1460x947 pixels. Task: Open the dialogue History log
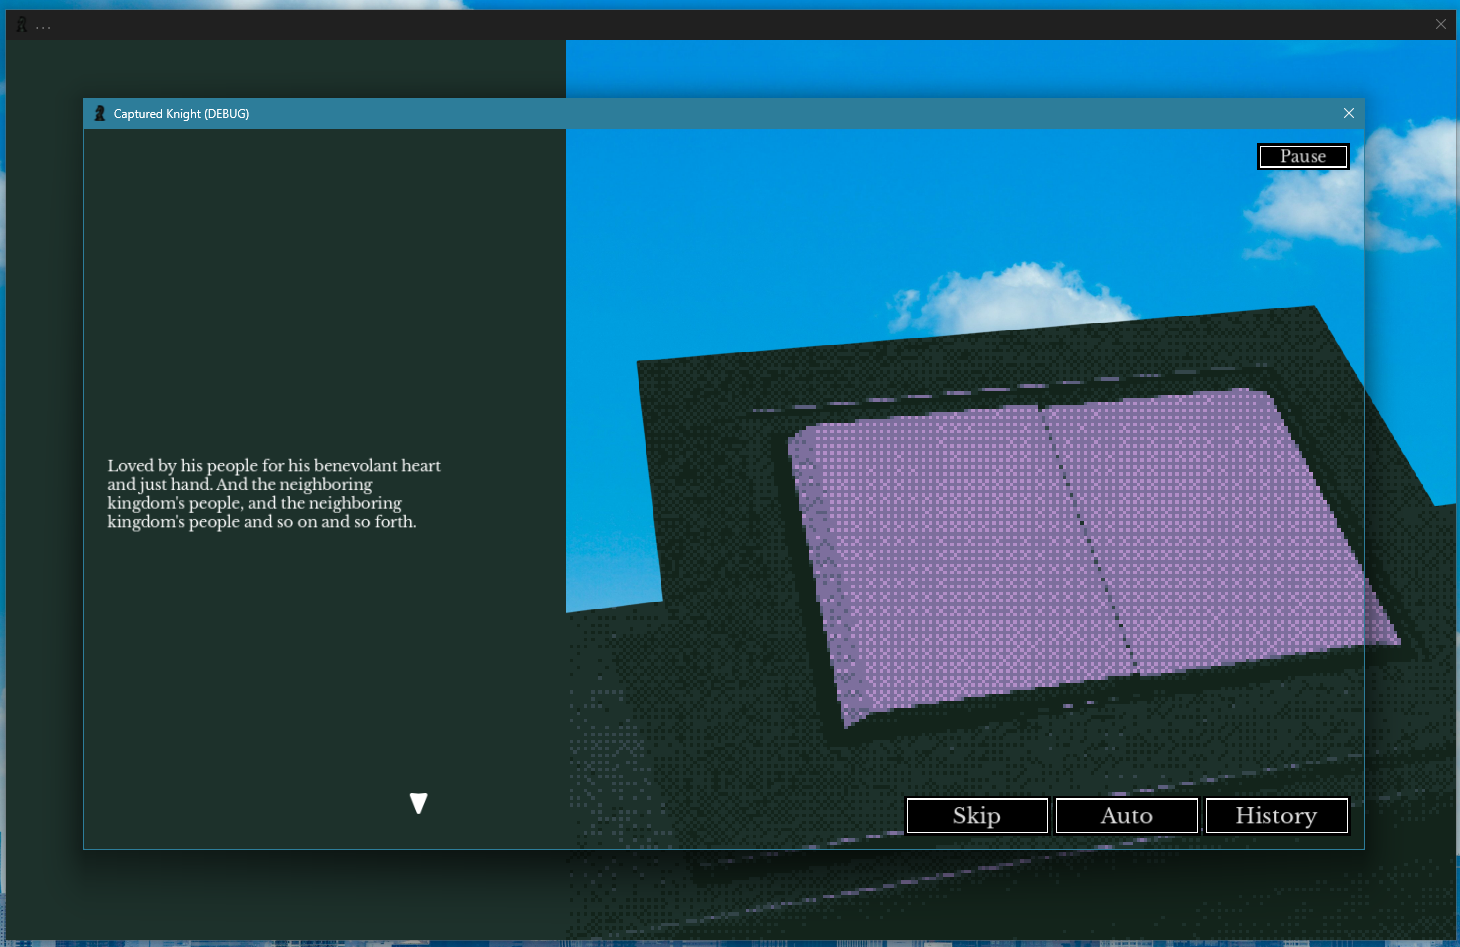(1277, 816)
